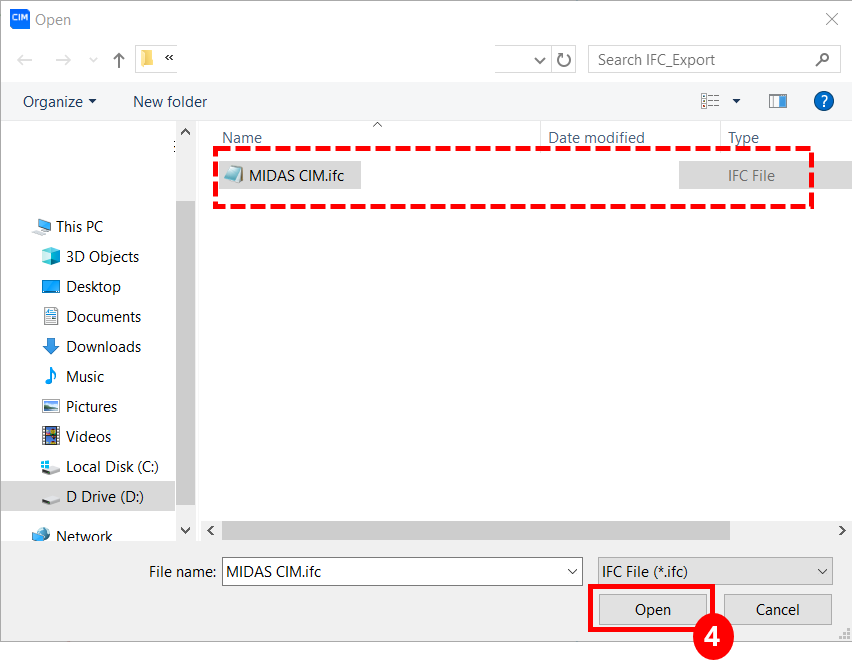
Task: Open the recent locations chevron
Action: click(93, 60)
